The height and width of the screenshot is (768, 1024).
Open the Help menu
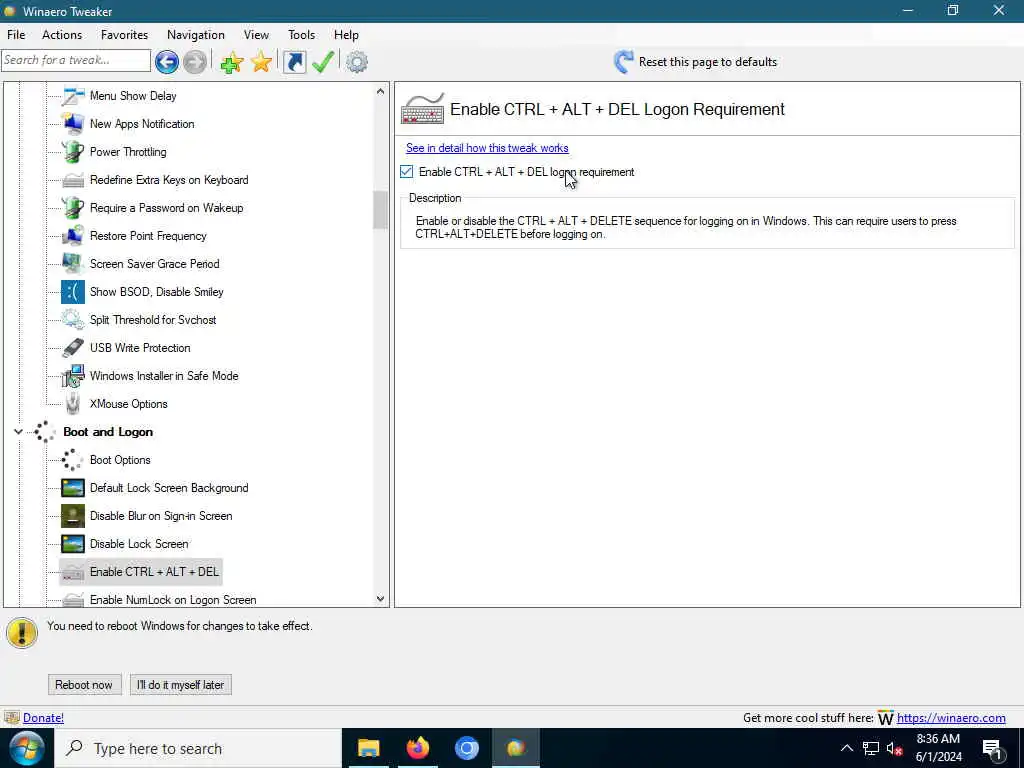(346, 35)
